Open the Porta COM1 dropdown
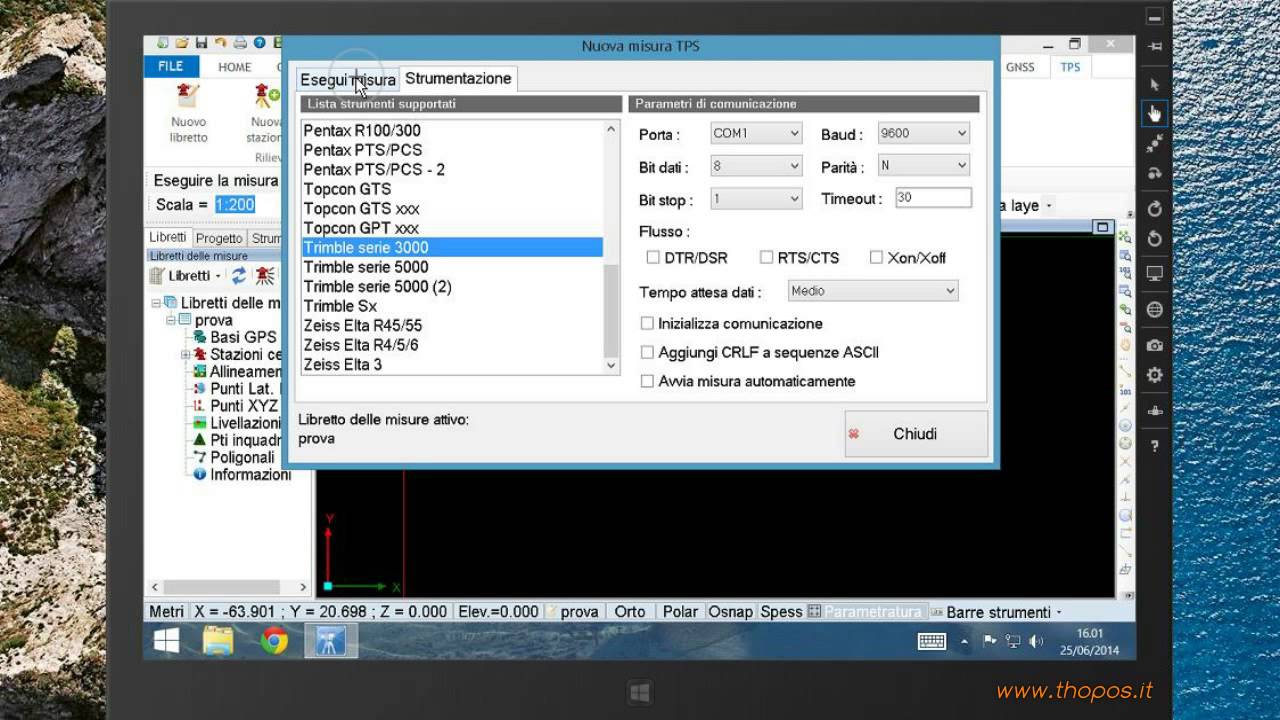1280x720 pixels. coord(756,133)
